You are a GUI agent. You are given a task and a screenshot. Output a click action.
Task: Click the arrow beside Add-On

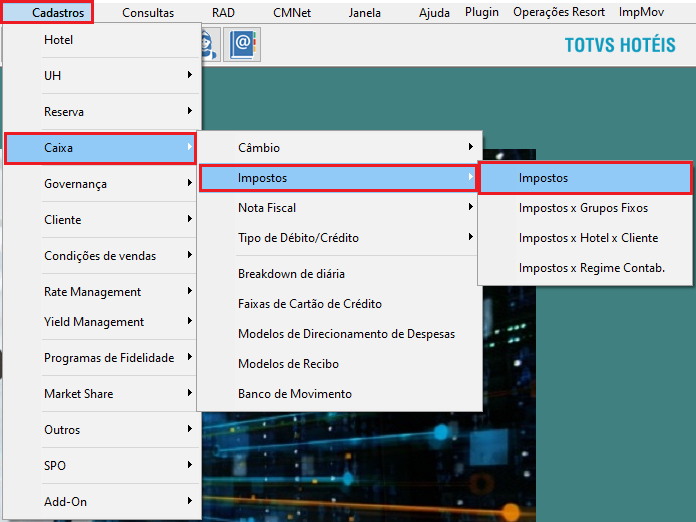190,500
